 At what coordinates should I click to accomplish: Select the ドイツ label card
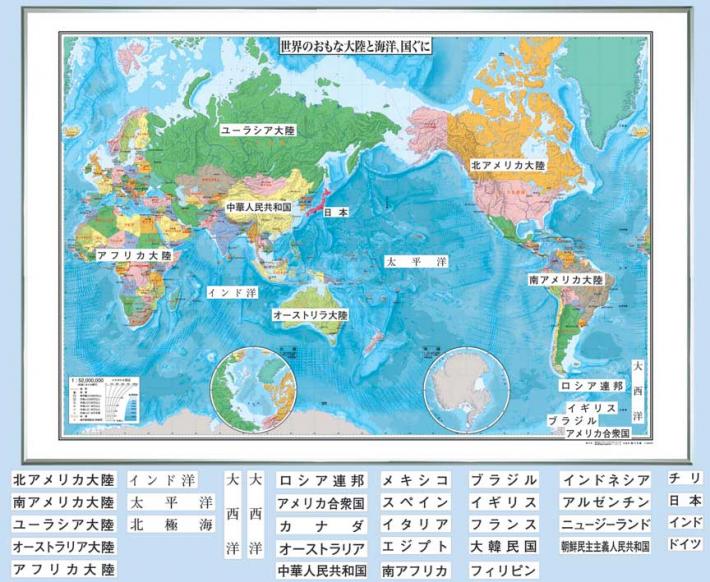tap(685, 545)
